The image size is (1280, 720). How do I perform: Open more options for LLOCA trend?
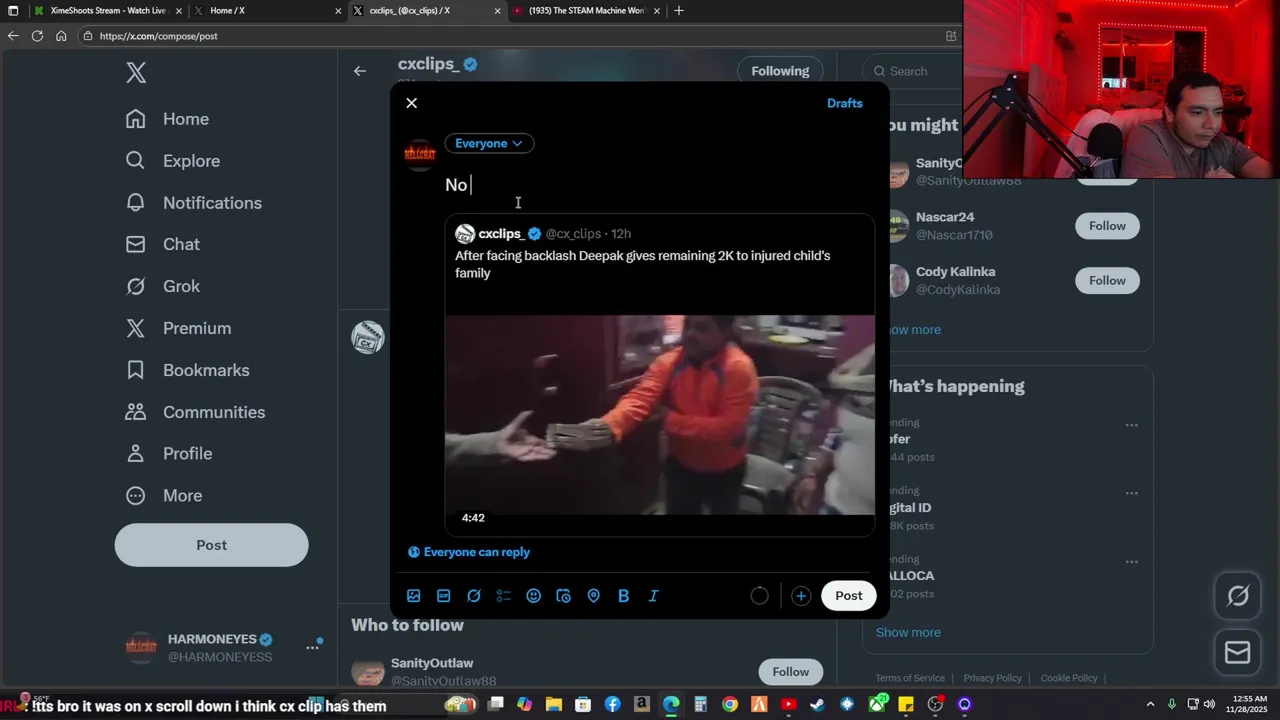[1131, 562]
